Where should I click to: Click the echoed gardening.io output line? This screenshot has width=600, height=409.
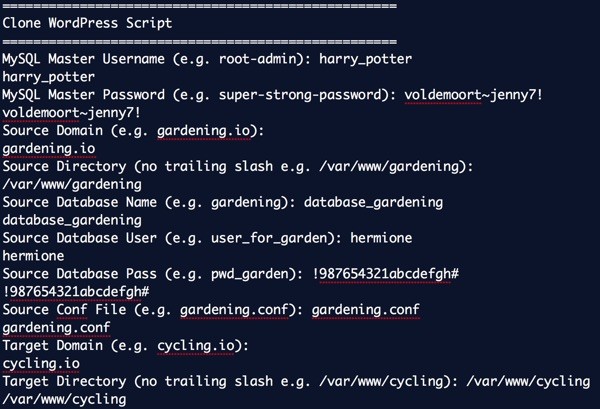pyautogui.click(x=49, y=149)
